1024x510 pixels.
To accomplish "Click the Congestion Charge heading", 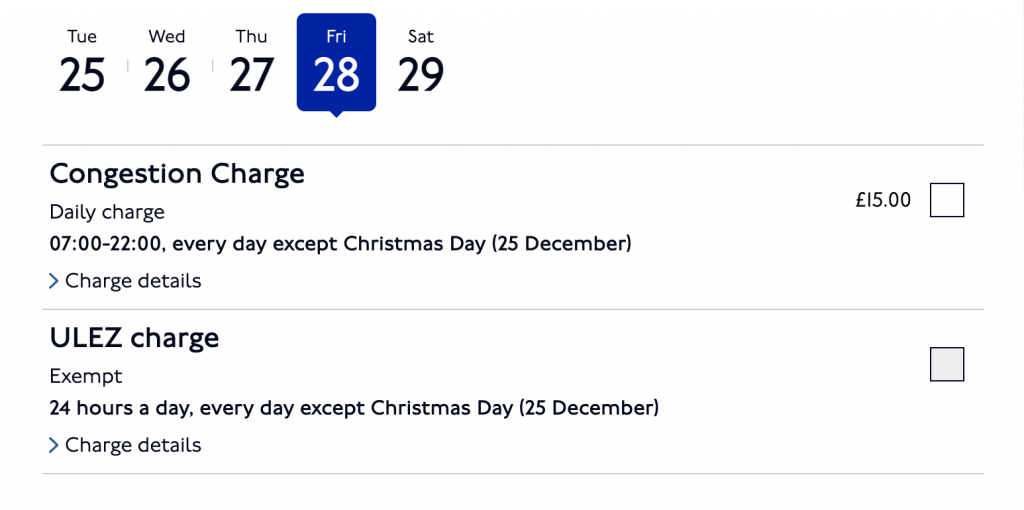I will click(177, 174).
